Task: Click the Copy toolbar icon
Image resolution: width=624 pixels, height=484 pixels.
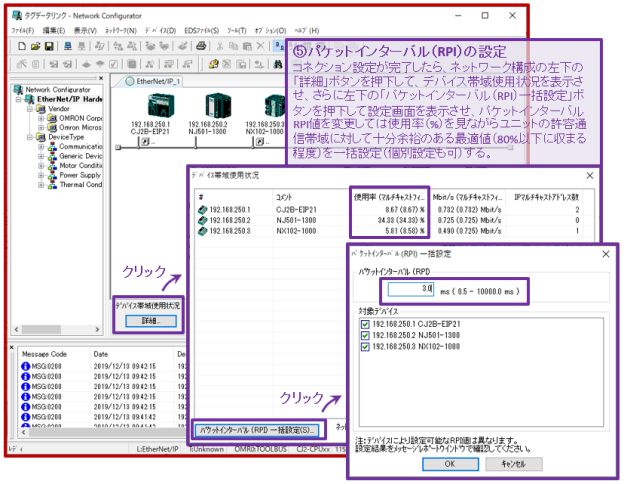Action: coord(233,46)
